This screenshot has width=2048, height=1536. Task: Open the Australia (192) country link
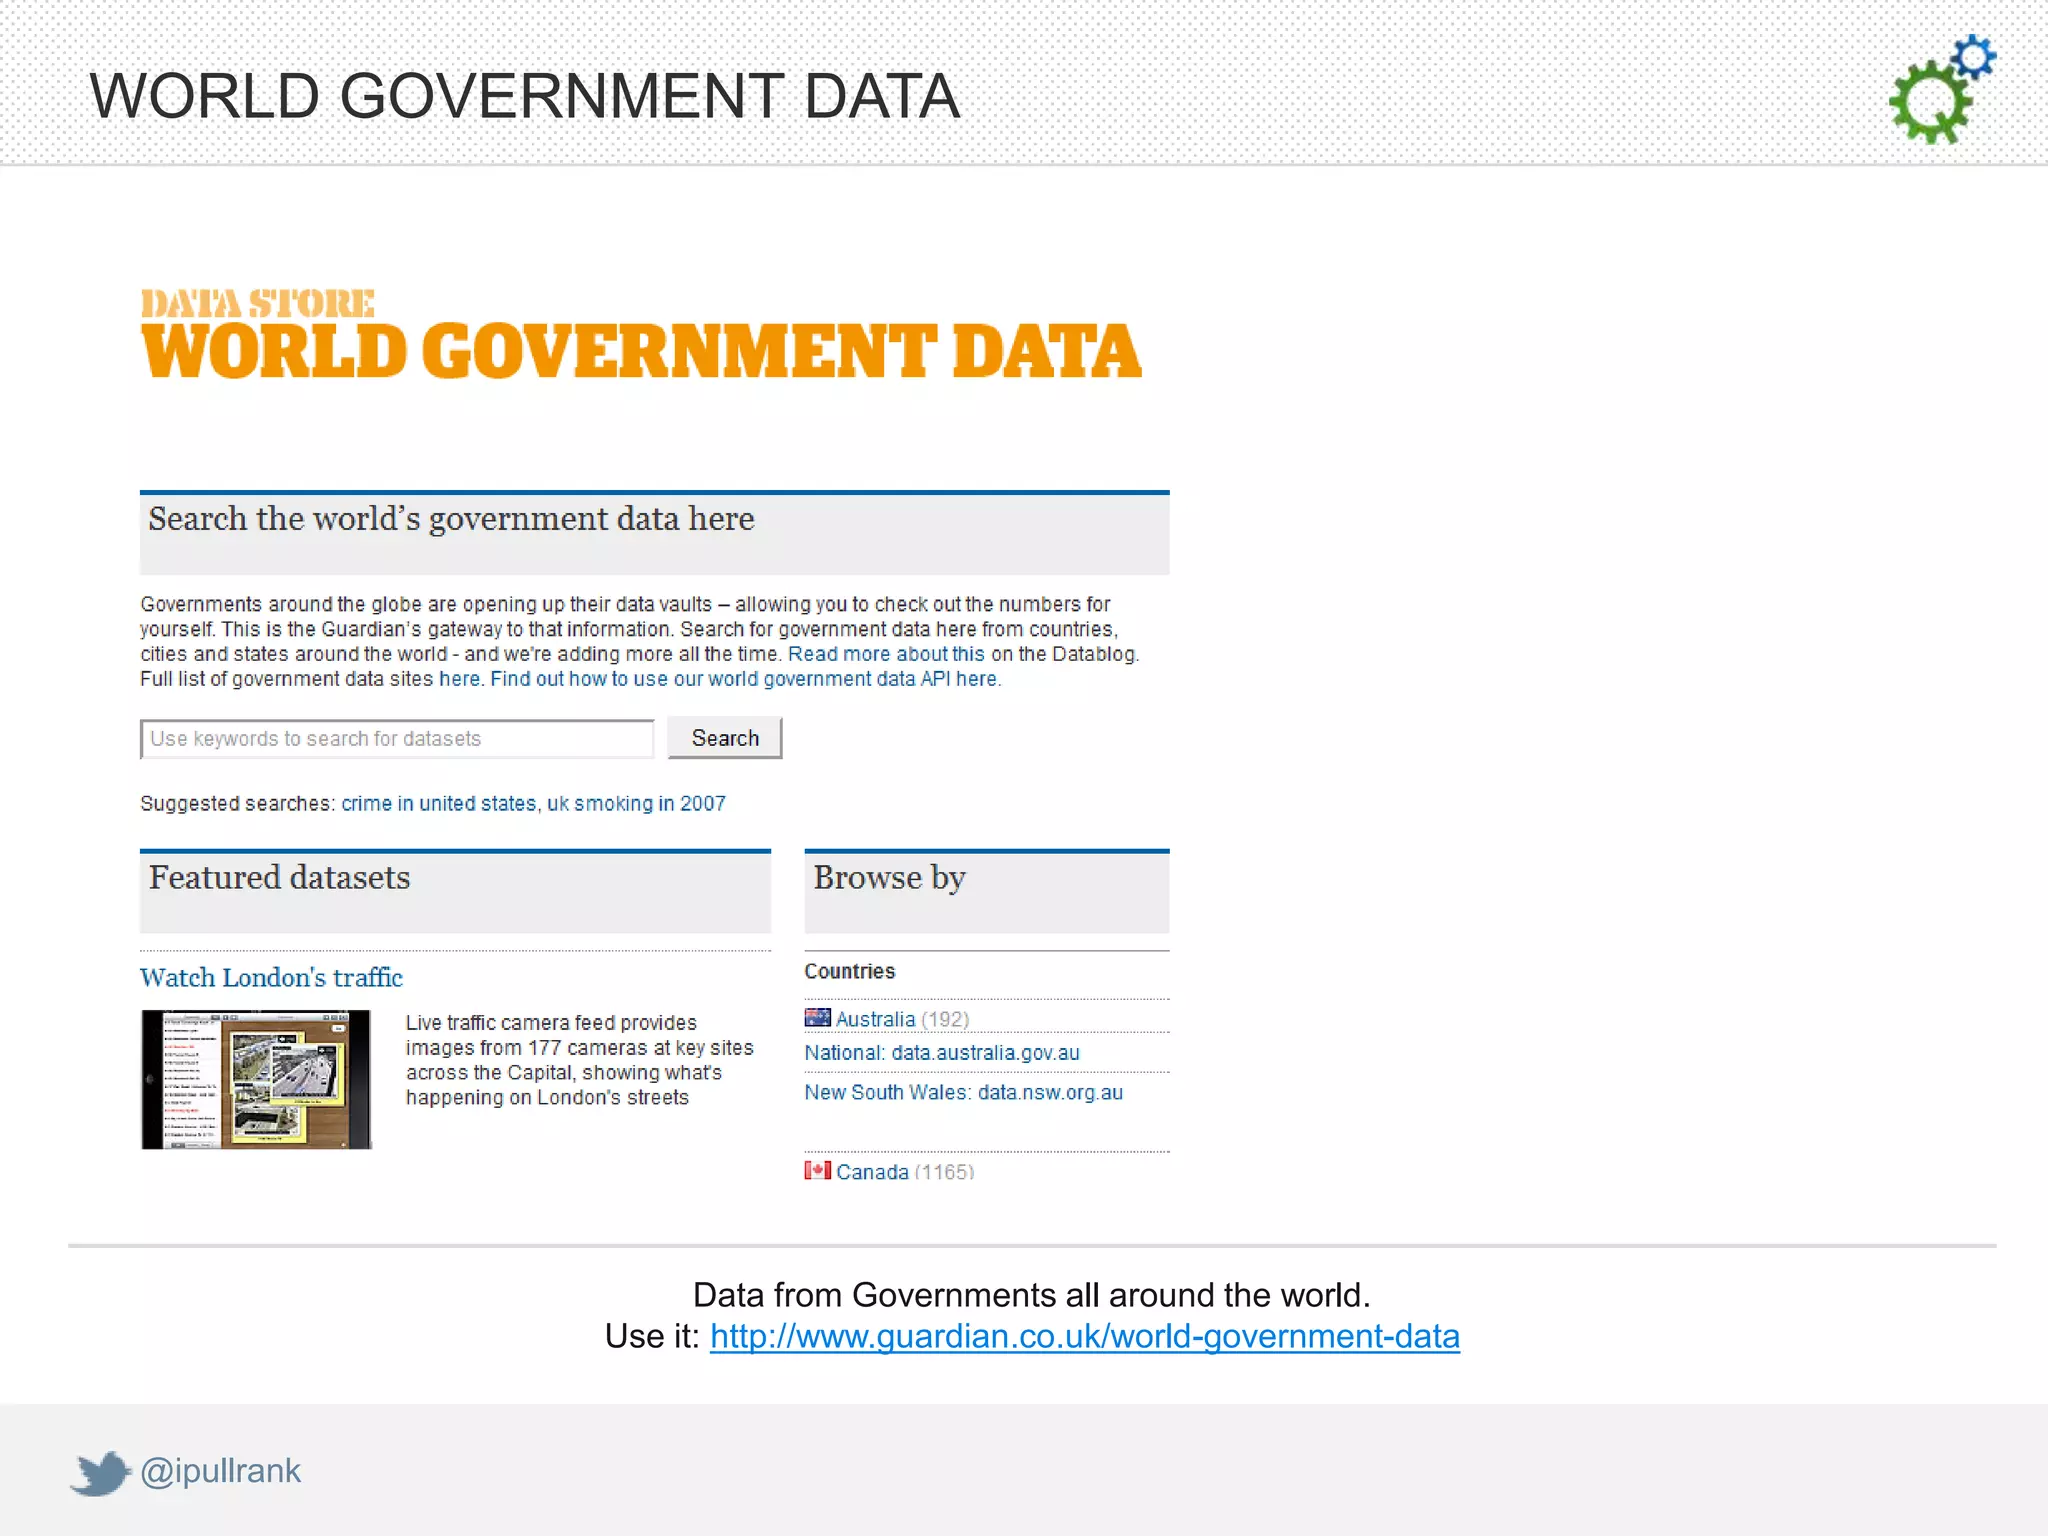[902, 1019]
